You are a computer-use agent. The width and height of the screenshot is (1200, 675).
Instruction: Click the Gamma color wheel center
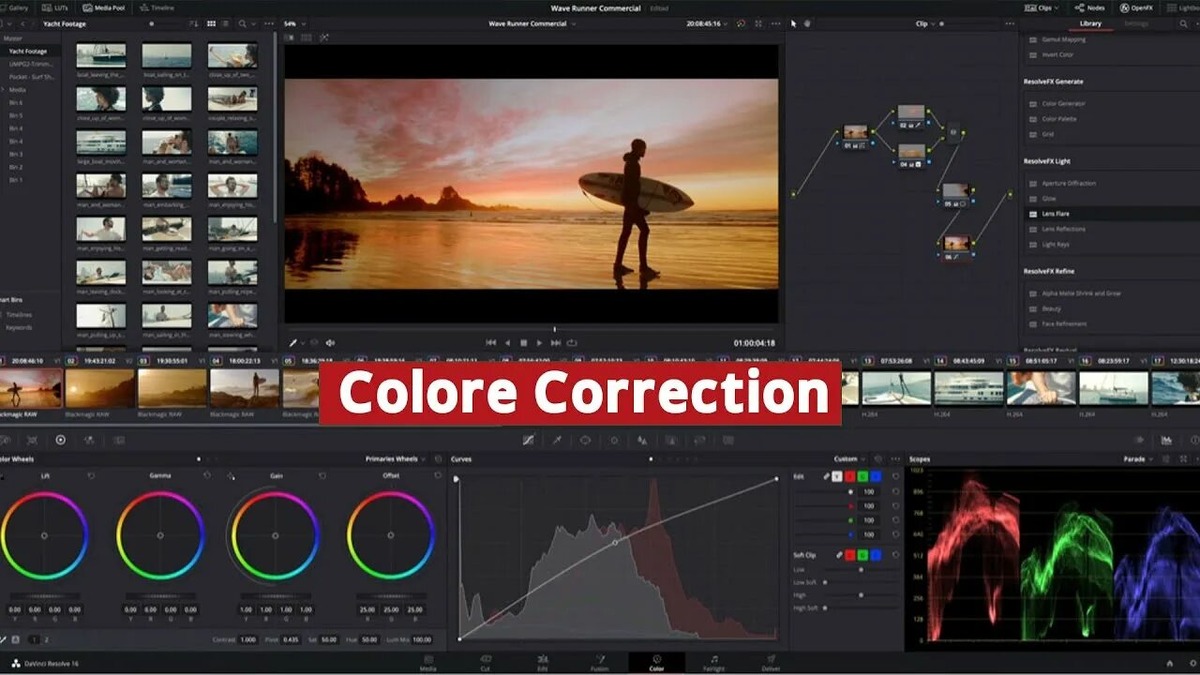pos(160,536)
